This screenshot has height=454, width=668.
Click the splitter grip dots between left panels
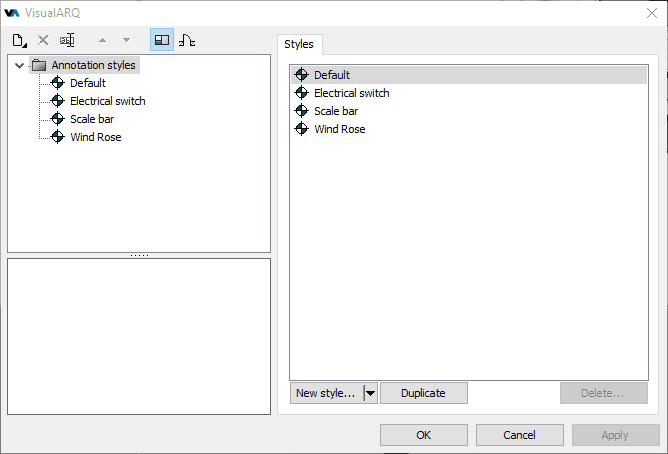click(139, 256)
